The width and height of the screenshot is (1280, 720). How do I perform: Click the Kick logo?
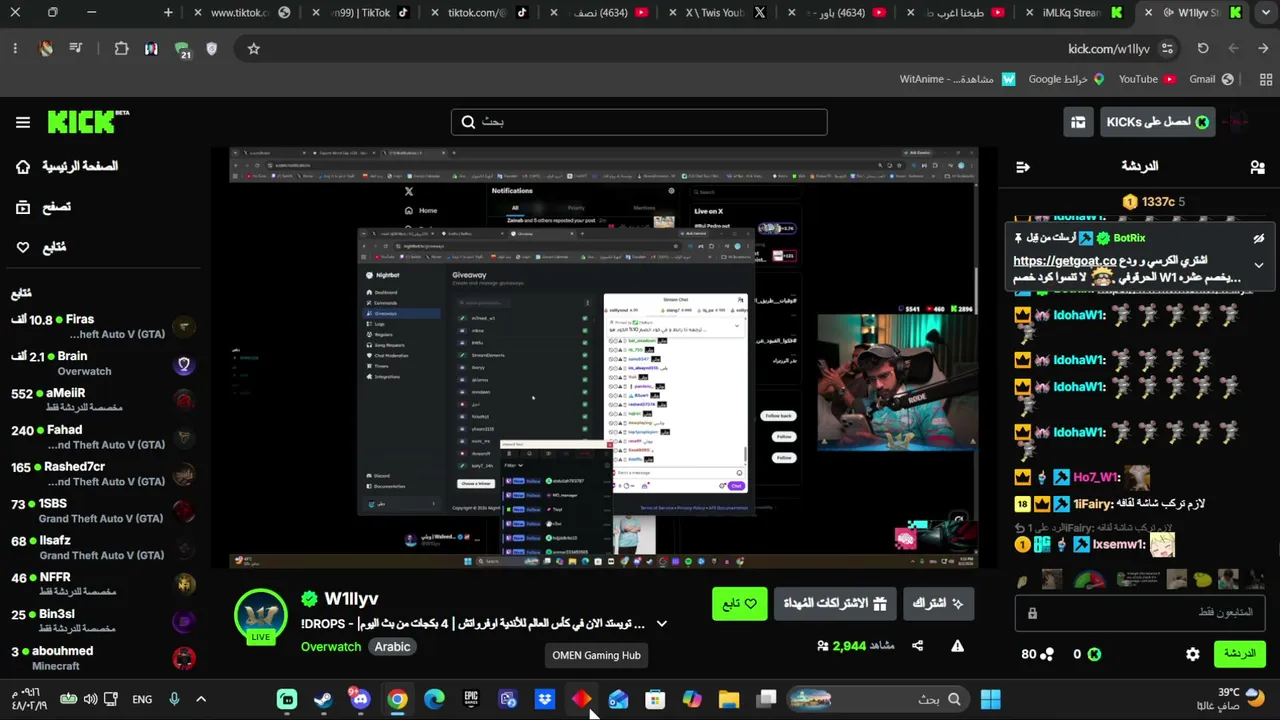point(88,121)
